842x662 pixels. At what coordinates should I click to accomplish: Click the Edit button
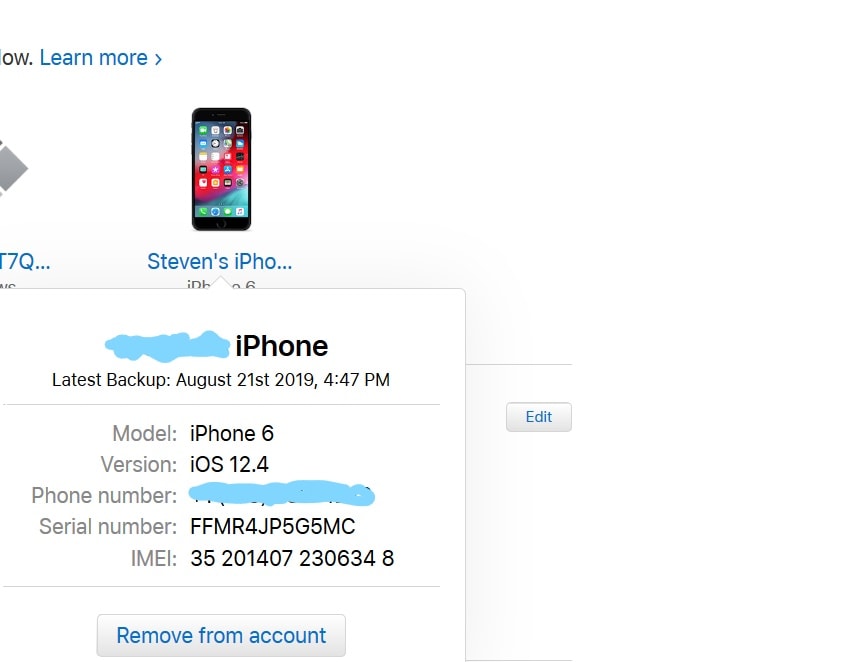pyautogui.click(x=539, y=417)
